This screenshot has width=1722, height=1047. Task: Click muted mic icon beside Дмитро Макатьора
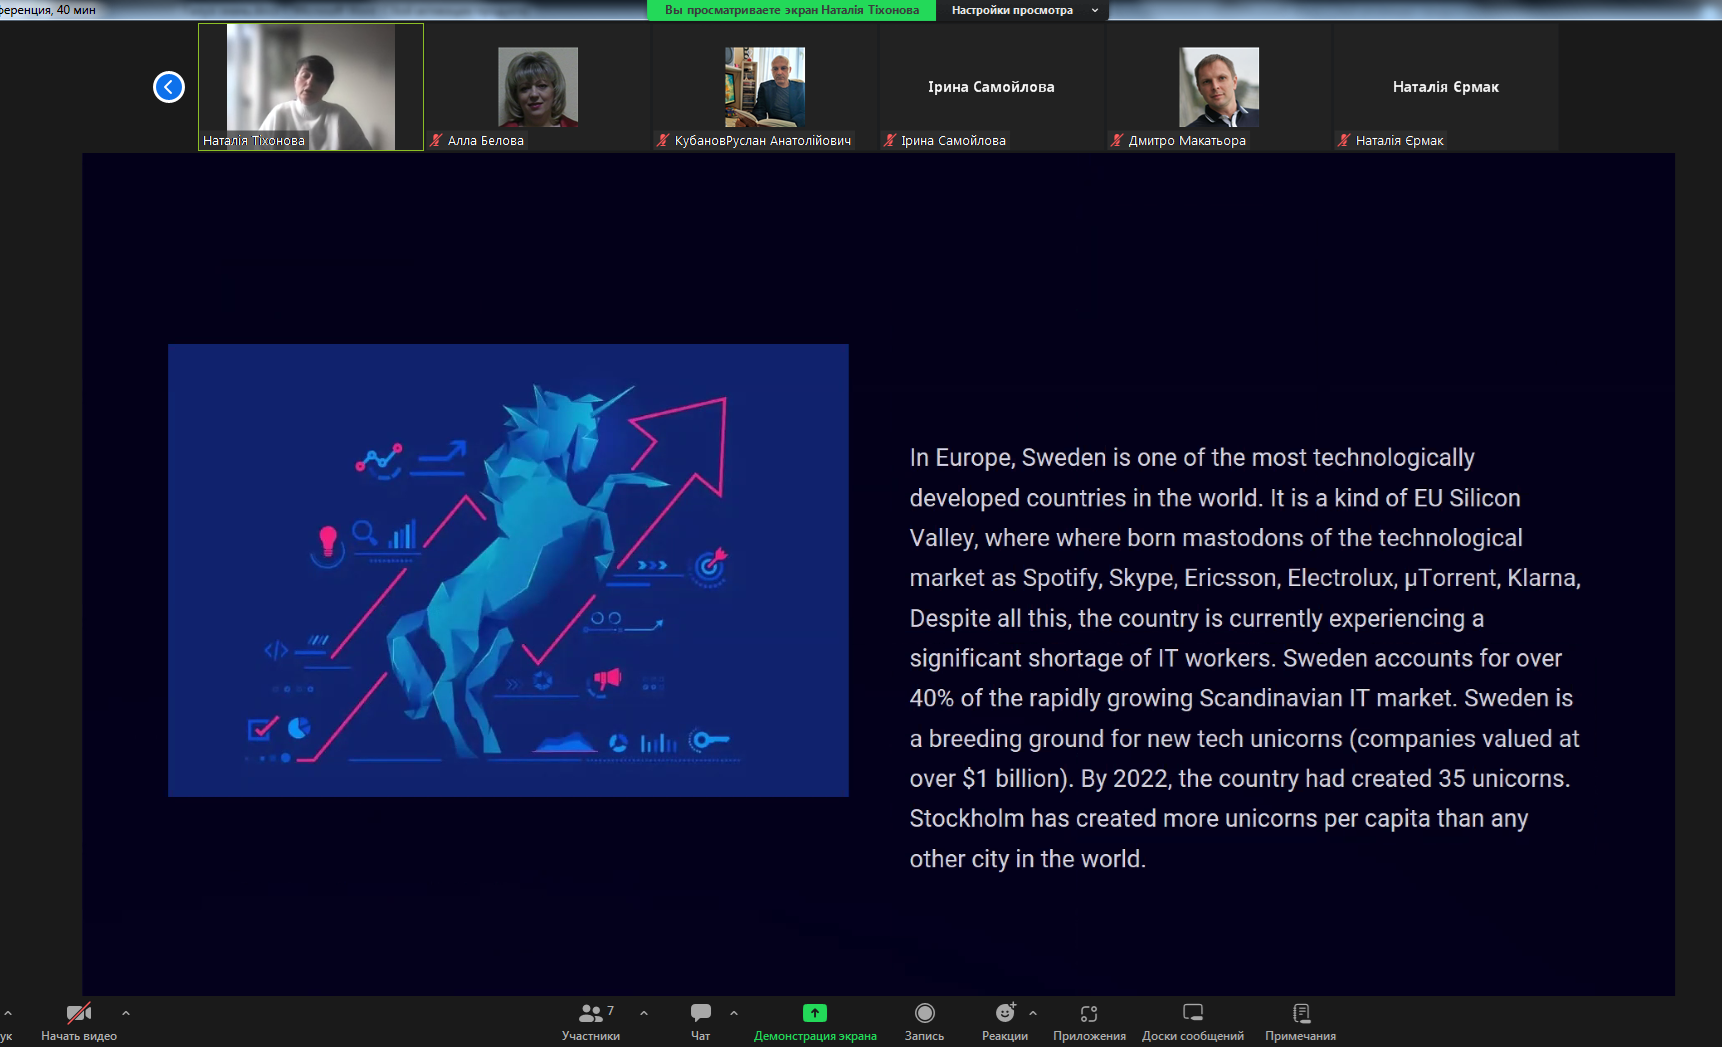point(1117,140)
